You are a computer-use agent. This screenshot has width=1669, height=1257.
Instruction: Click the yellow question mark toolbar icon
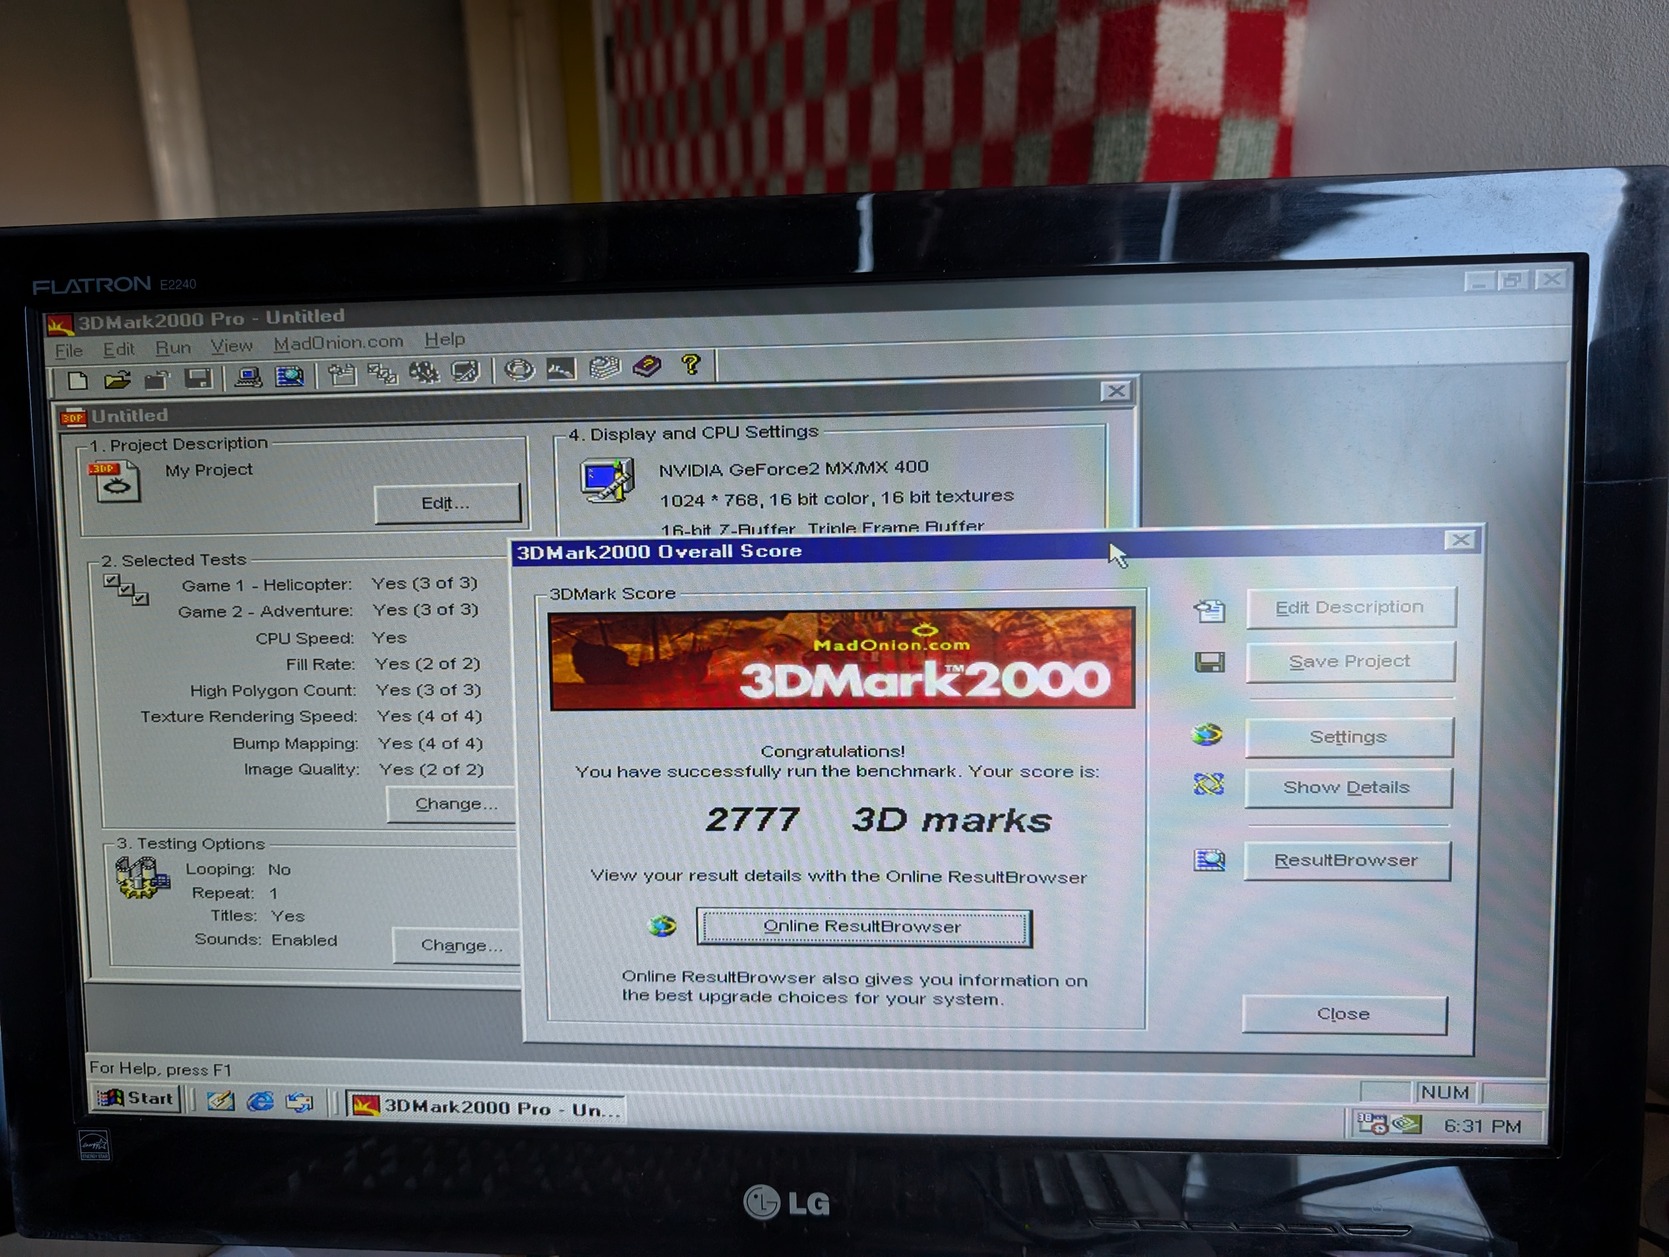[691, 364]
